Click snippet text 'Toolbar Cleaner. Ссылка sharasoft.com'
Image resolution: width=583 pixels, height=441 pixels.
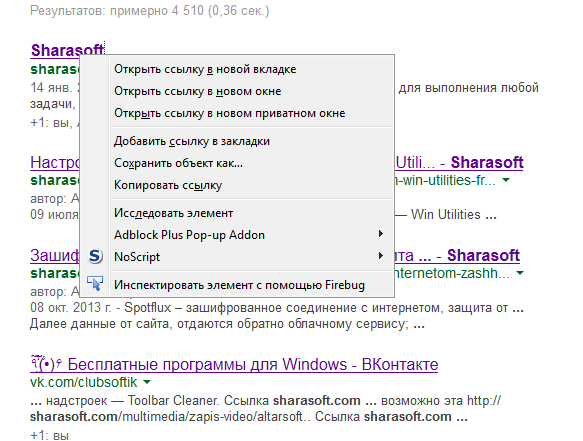[x=244, y=401]
